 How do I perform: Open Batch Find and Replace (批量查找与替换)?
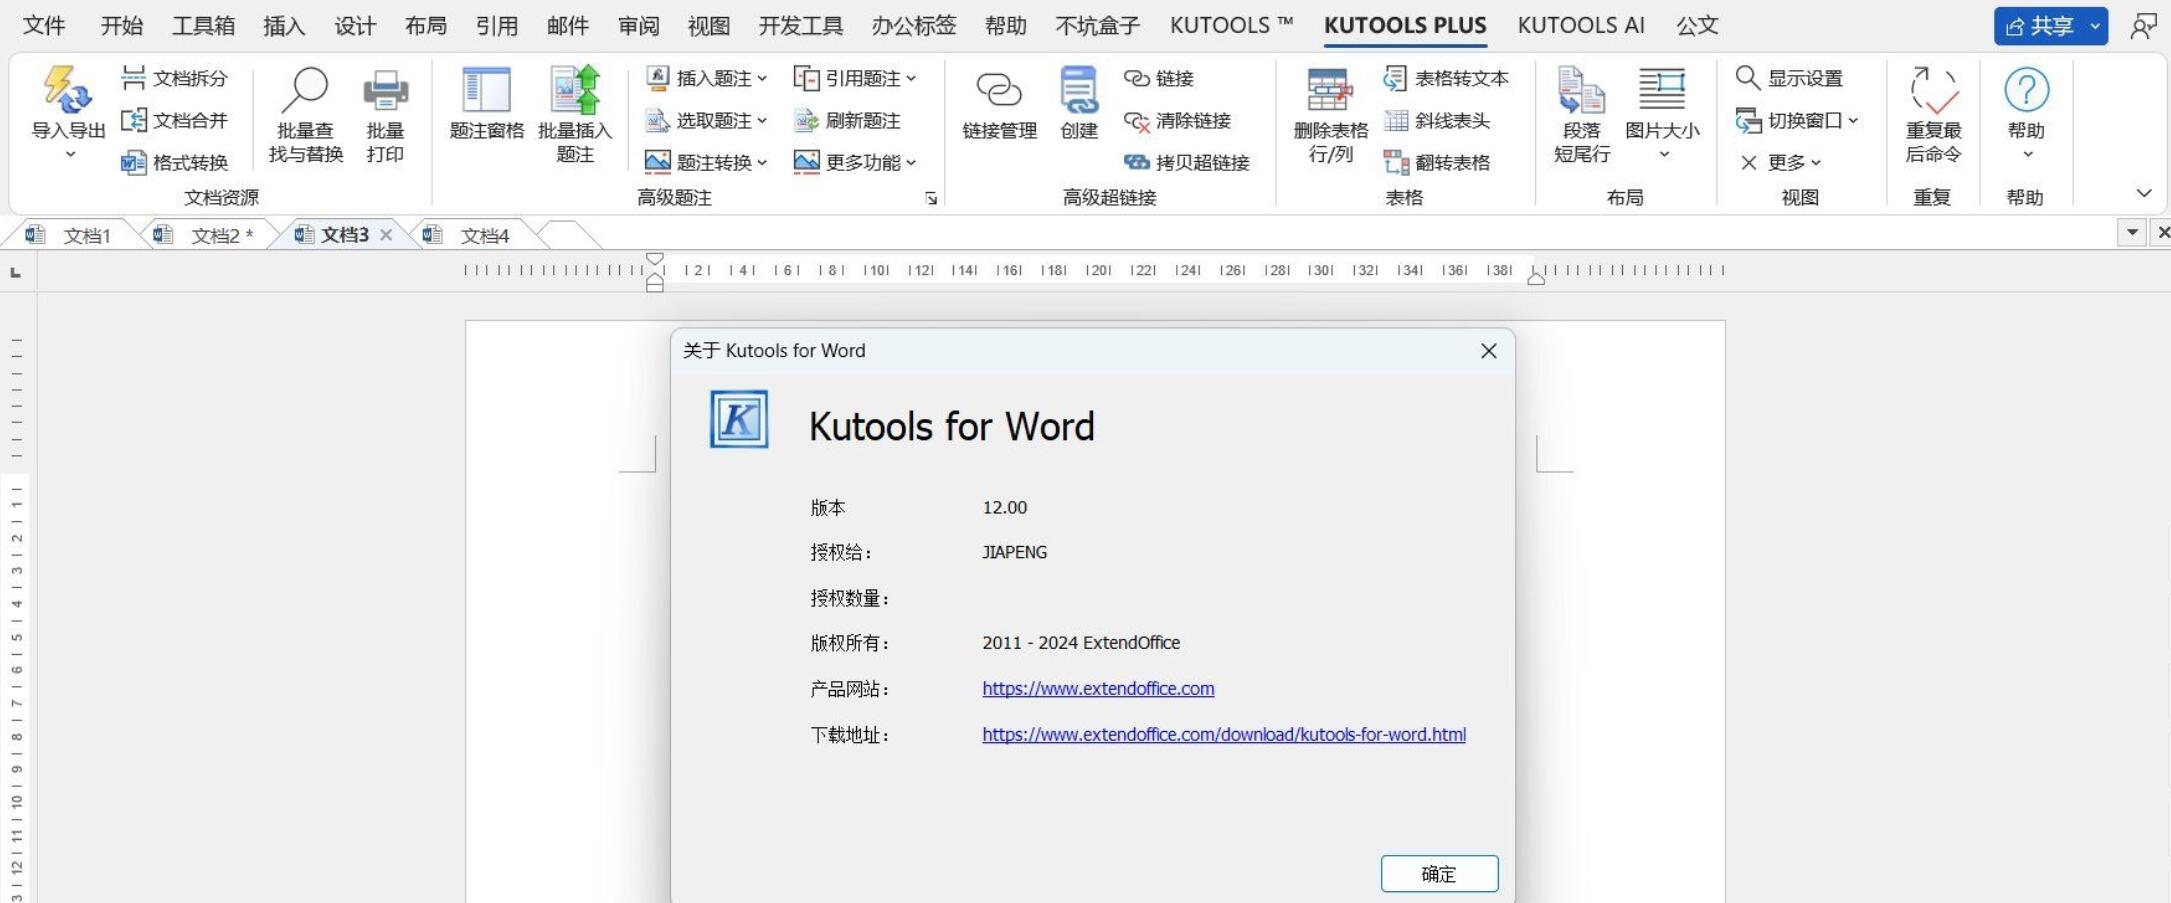[305, 114]
